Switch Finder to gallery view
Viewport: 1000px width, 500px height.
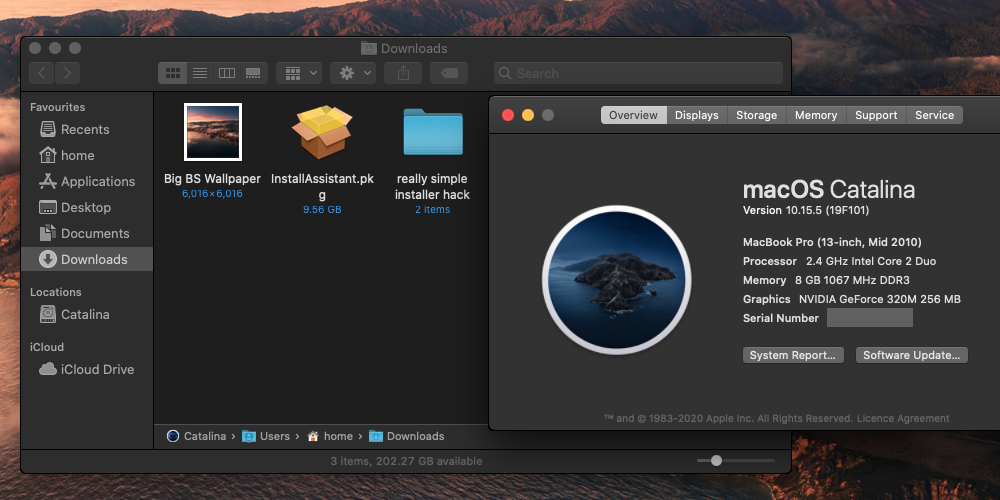point(253,73)
